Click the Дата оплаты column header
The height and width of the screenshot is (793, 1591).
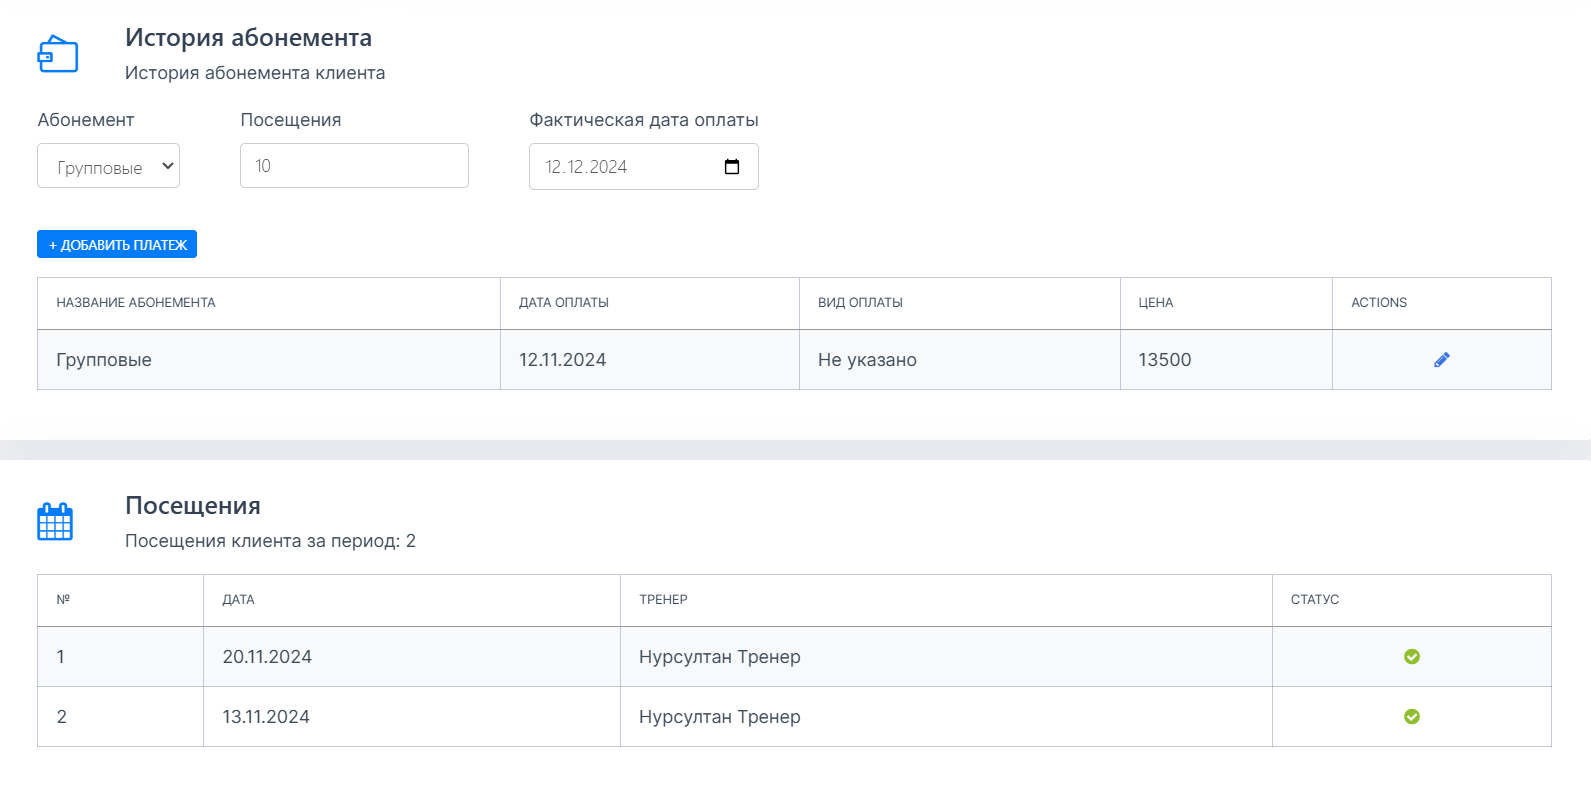[564, 303]
